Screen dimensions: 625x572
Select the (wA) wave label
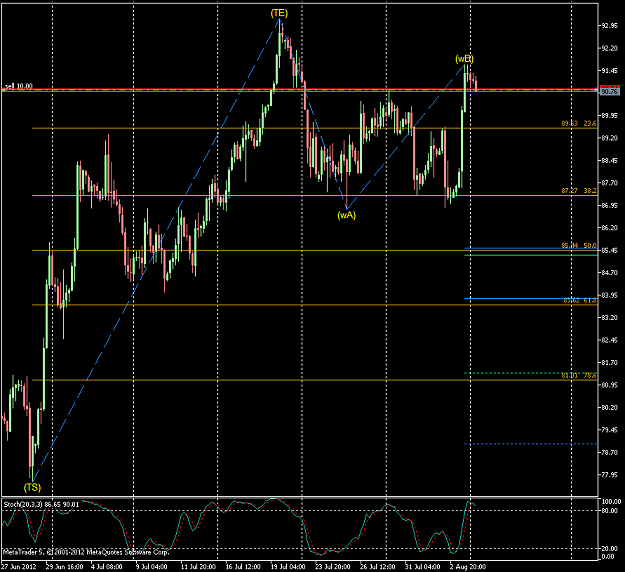pyautogui.click(x=346, y=215)
